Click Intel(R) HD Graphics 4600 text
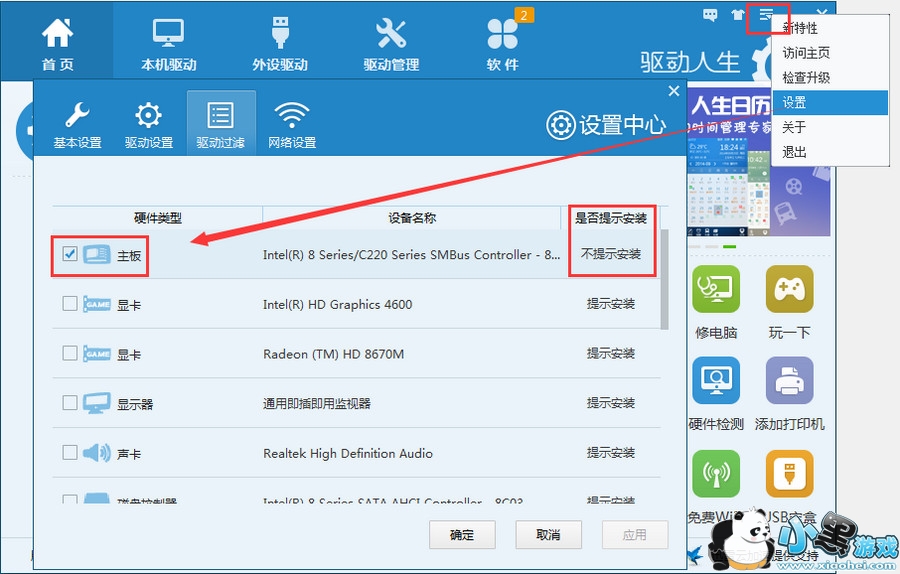This screenshot has width=900, height=574. click(x=338, y=305)
